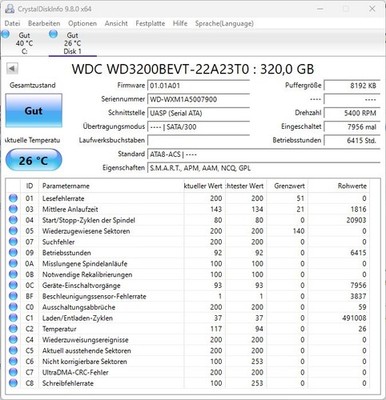Click status orb for ID C2 Temperatur

pyautogui.click(x=13, y=329)
